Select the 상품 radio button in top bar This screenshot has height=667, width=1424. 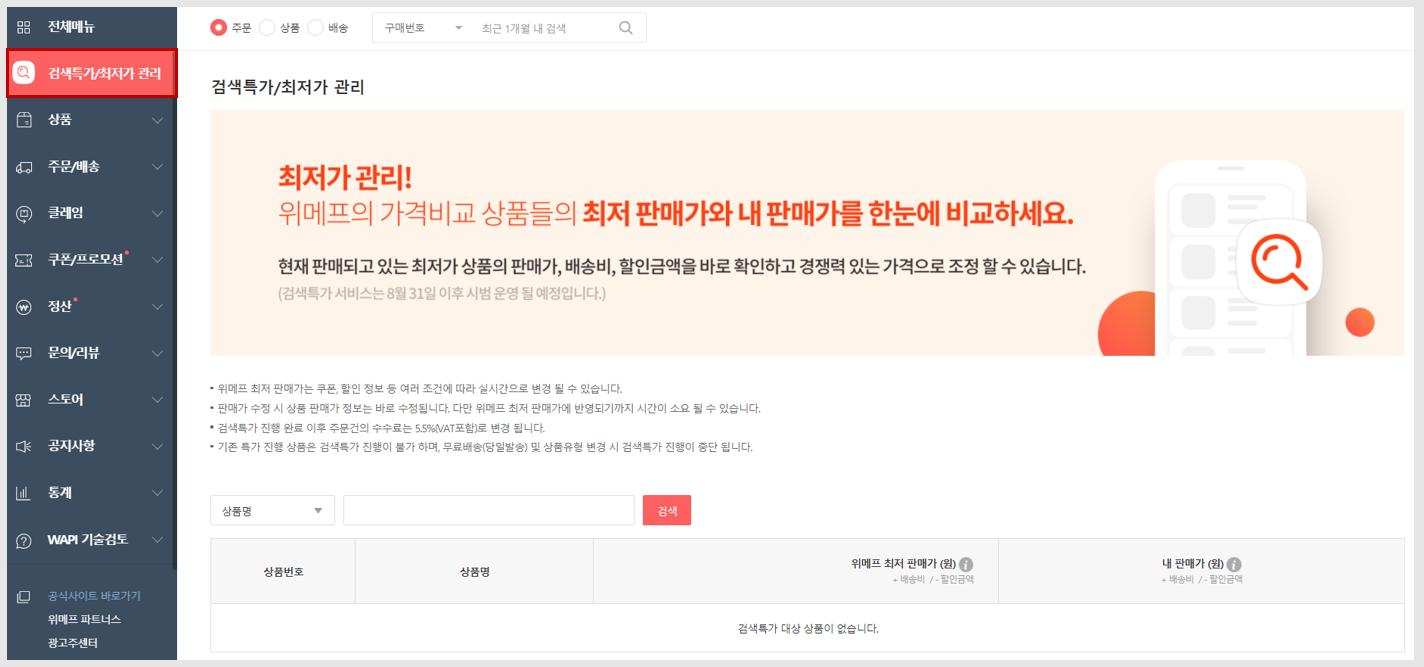pyautogui.click(x=267, y=28)
